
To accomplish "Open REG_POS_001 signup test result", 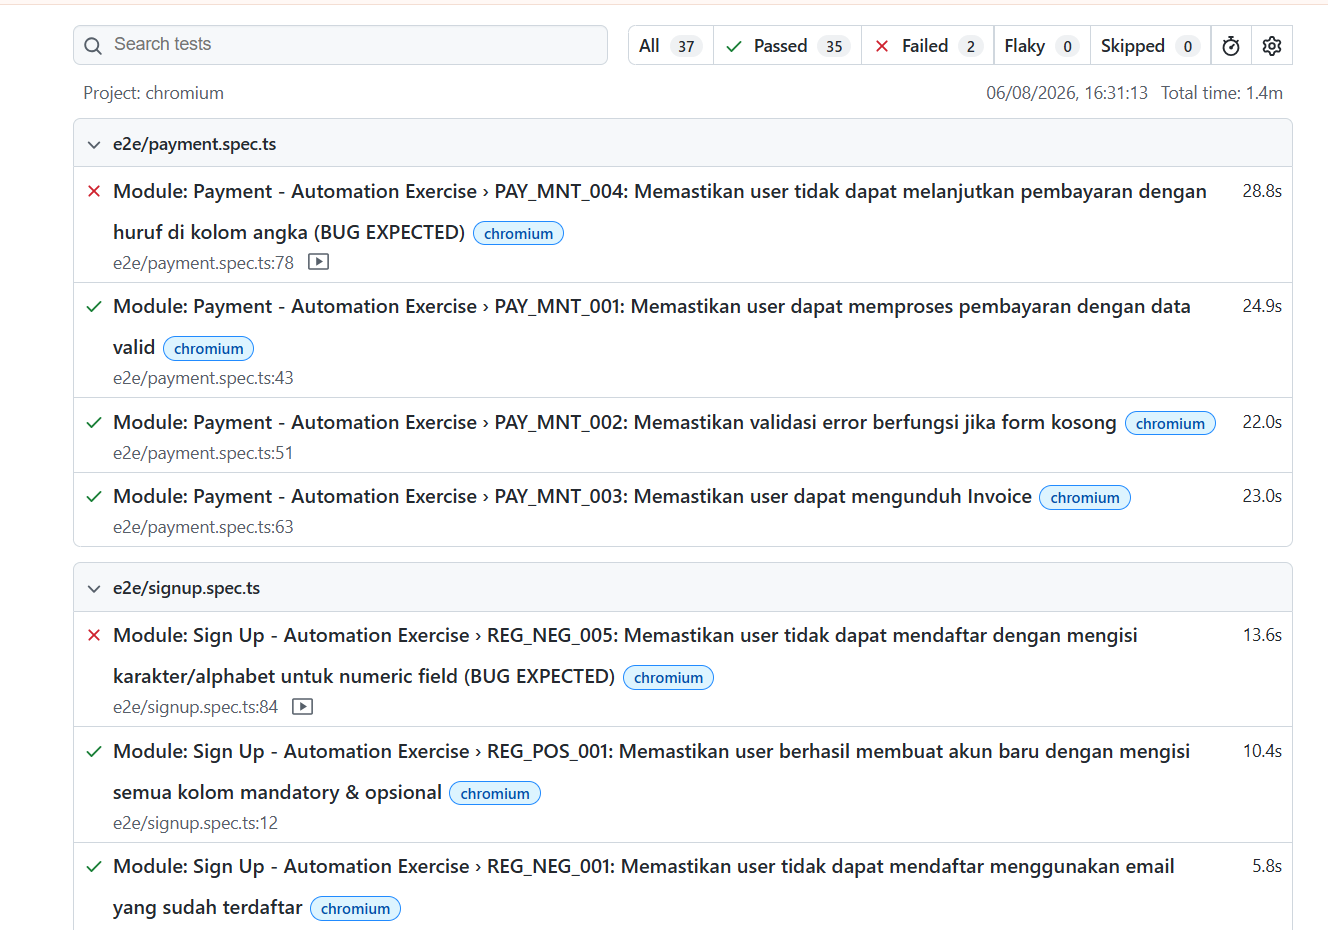I will (651, 771).
